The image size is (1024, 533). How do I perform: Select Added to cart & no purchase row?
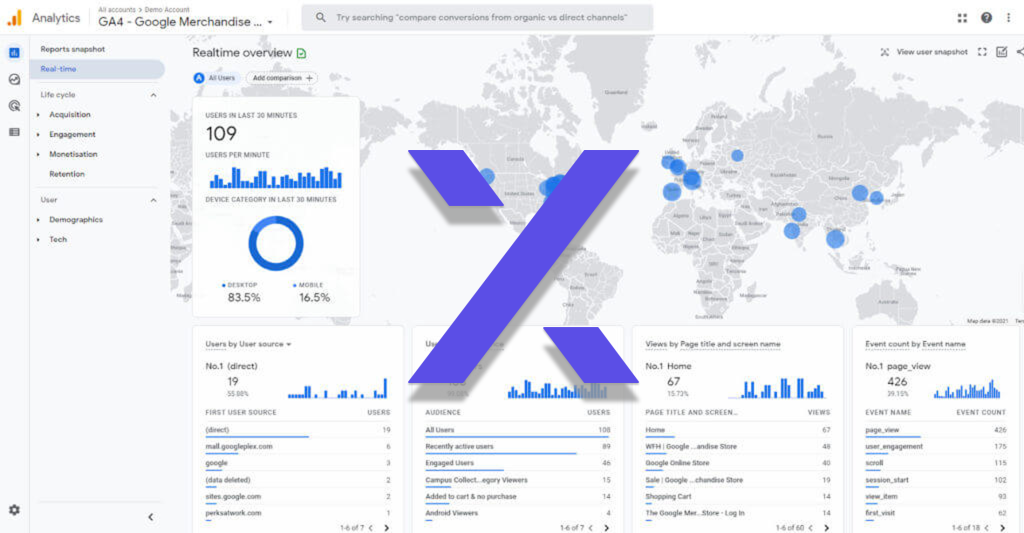click(517, 496)
